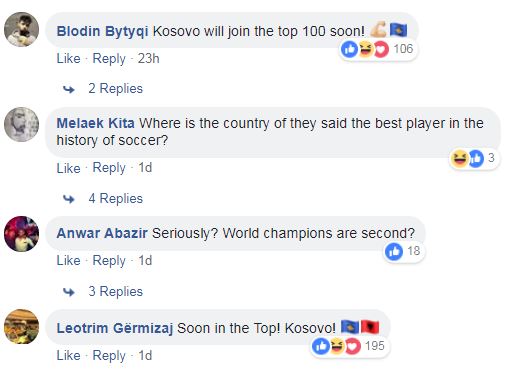
Task: Click the reply arrow icon beside 2 Replies
Action: pos(69,89)
